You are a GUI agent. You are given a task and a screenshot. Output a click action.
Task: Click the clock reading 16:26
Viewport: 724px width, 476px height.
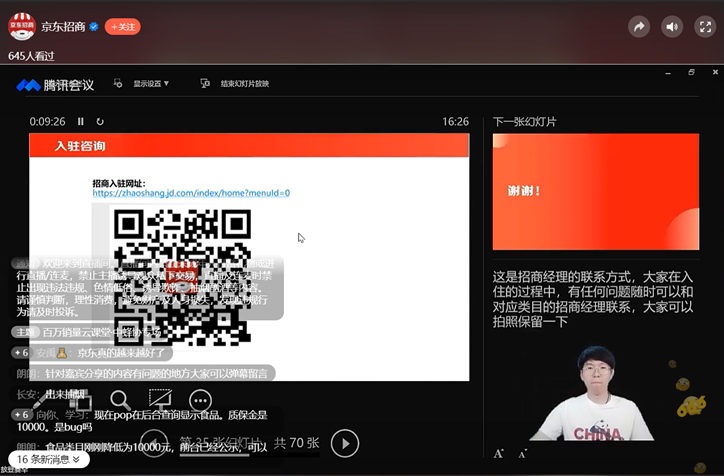(455, 121)
